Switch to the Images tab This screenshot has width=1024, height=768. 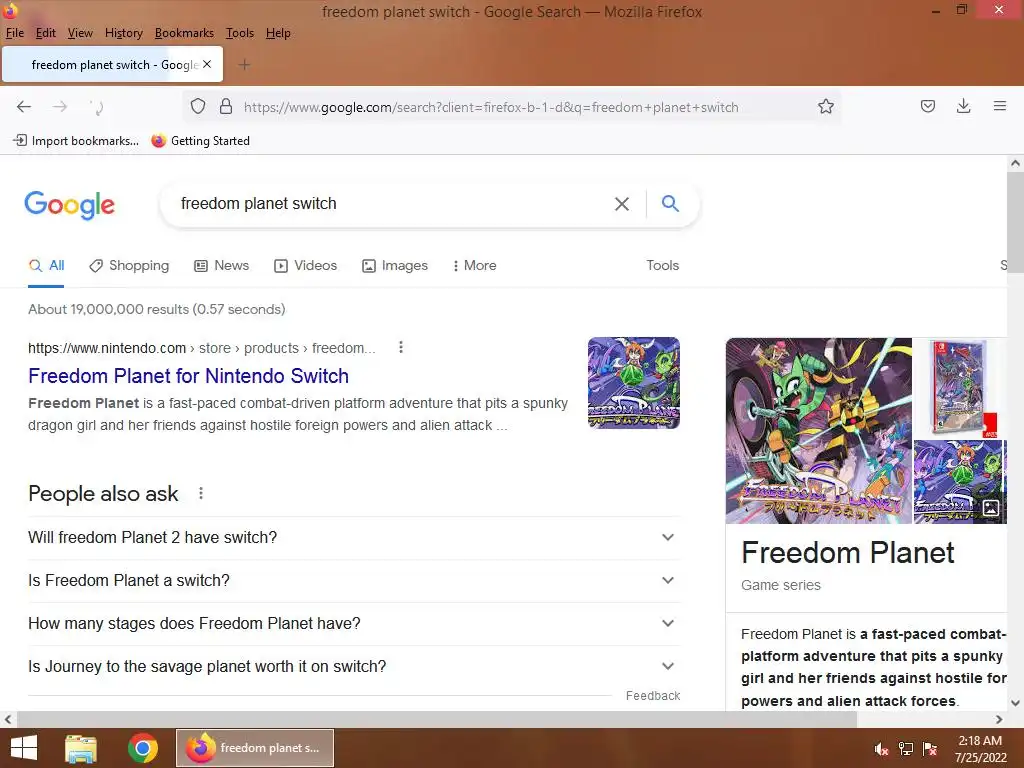pos(395,265)
